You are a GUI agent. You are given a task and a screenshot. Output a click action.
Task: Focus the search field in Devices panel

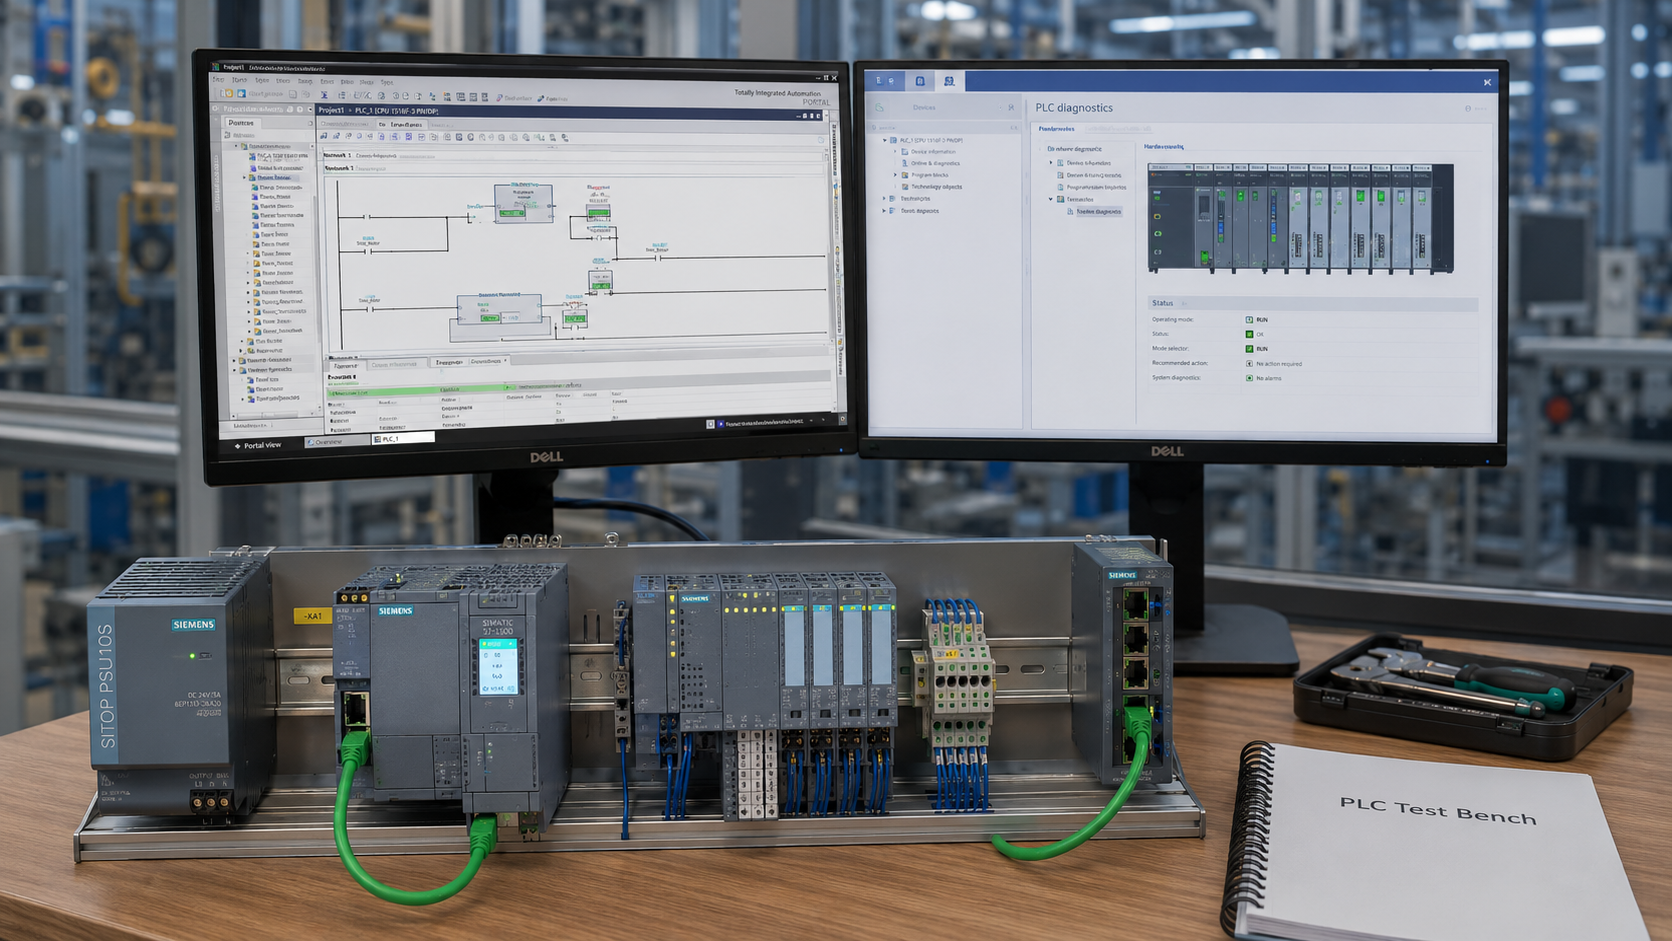pyautogui.click(x=945, y=127)
